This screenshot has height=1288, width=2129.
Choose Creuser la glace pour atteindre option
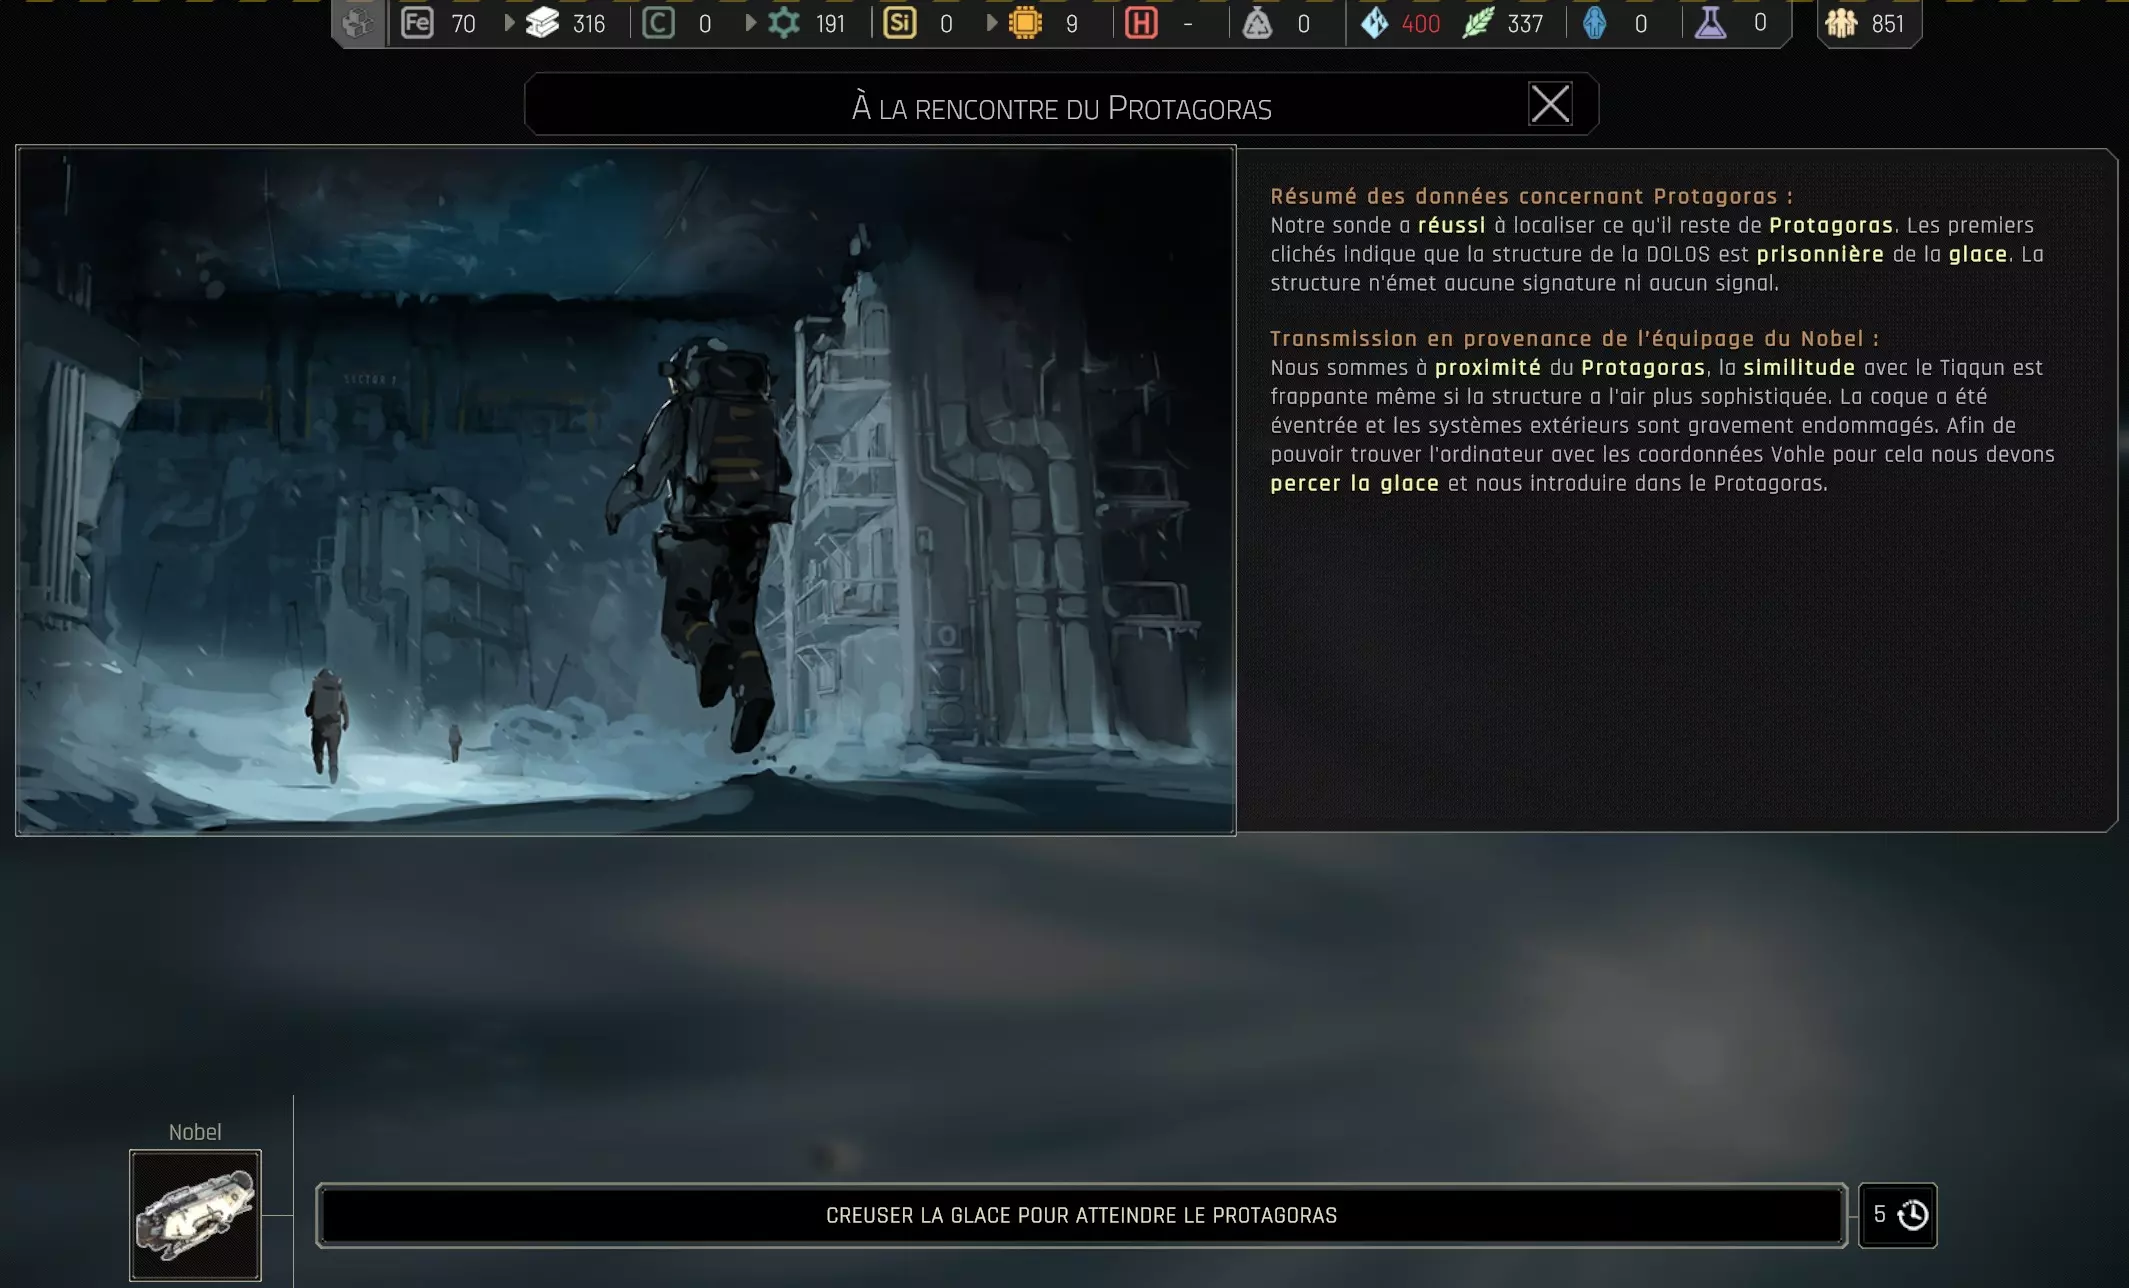(1081, 1215)
